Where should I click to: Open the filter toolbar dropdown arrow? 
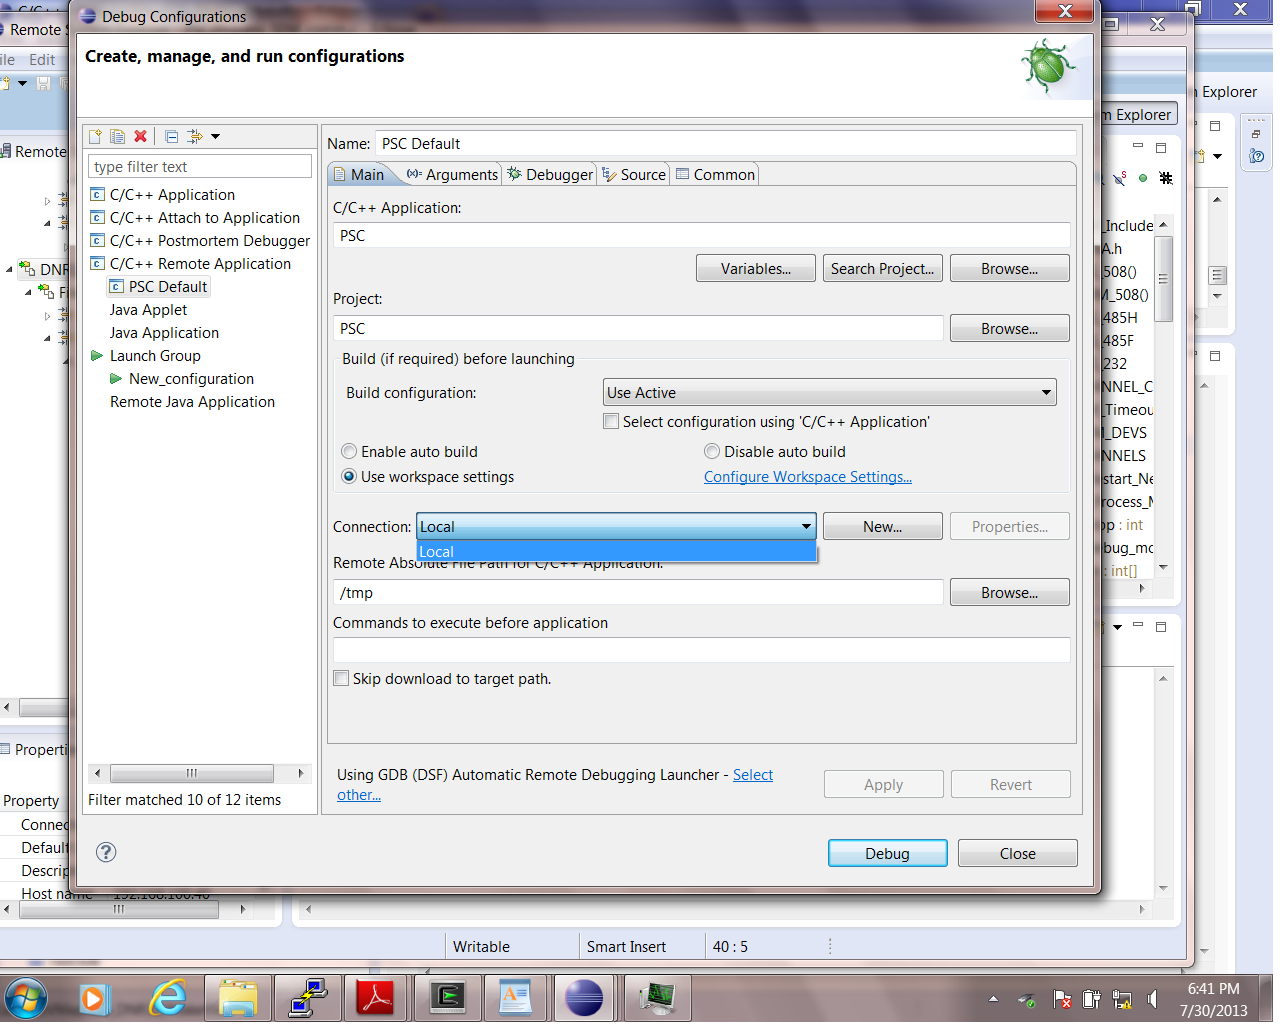tap(215, 136)
